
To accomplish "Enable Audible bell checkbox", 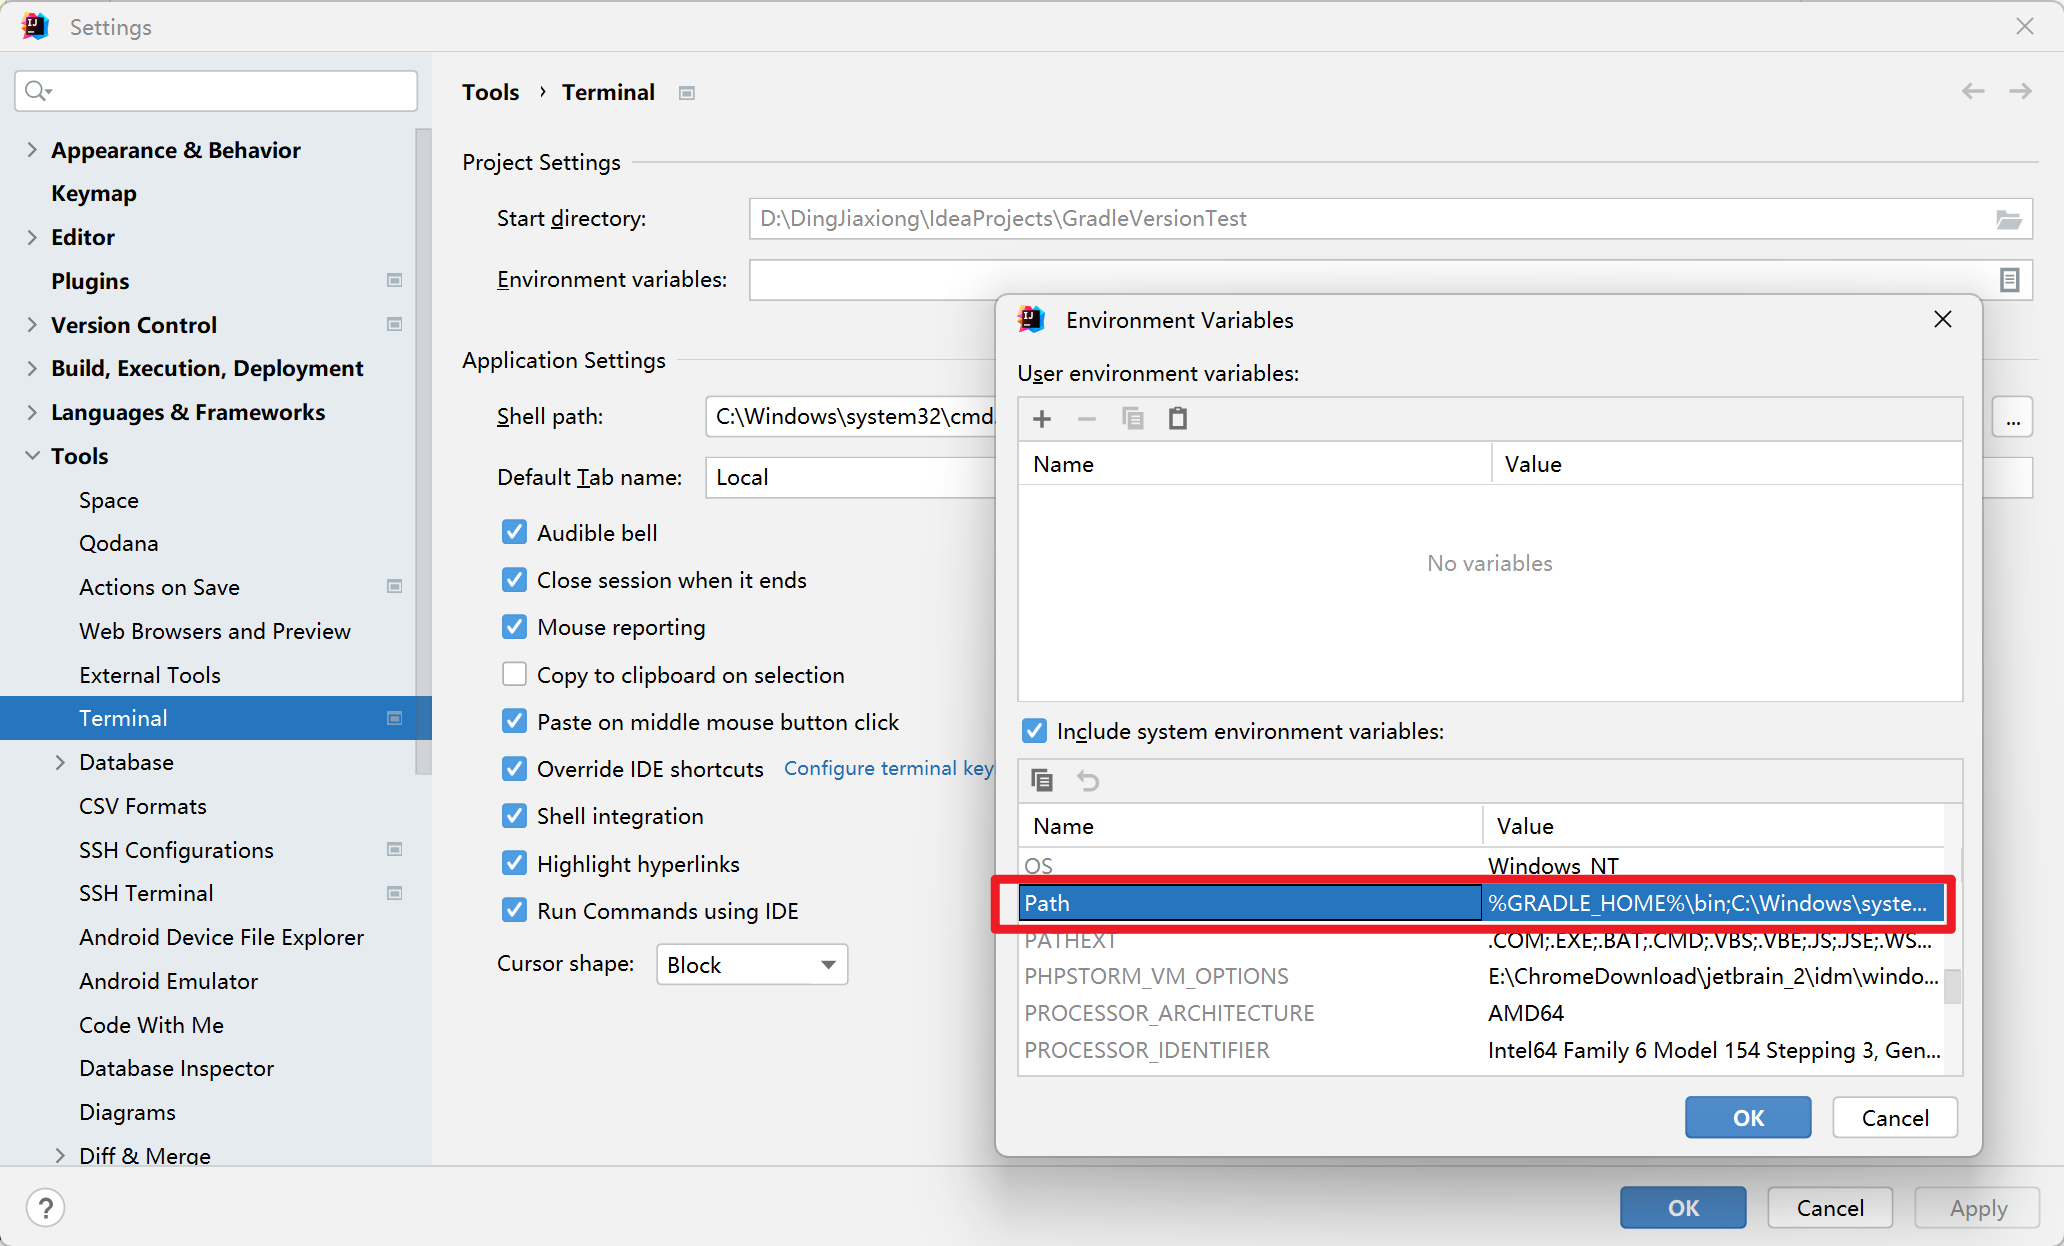I will [x=512, y=532].
